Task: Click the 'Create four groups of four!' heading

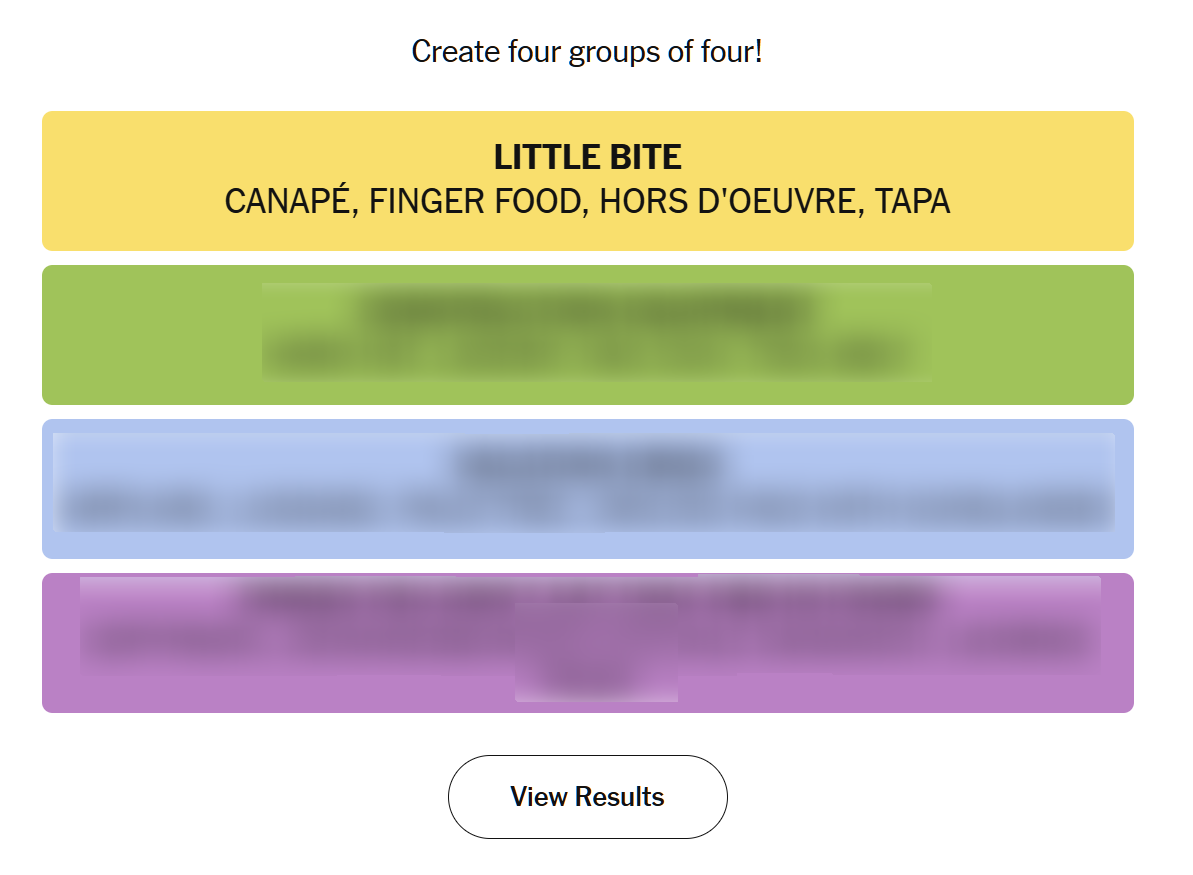Action: [x=587, y=51]
